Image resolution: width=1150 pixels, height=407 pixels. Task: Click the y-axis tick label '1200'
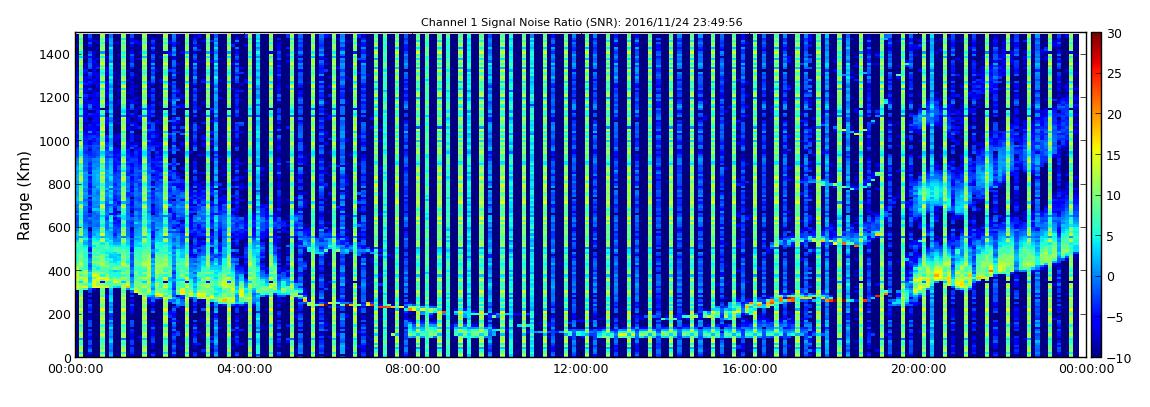pos(56,98)
